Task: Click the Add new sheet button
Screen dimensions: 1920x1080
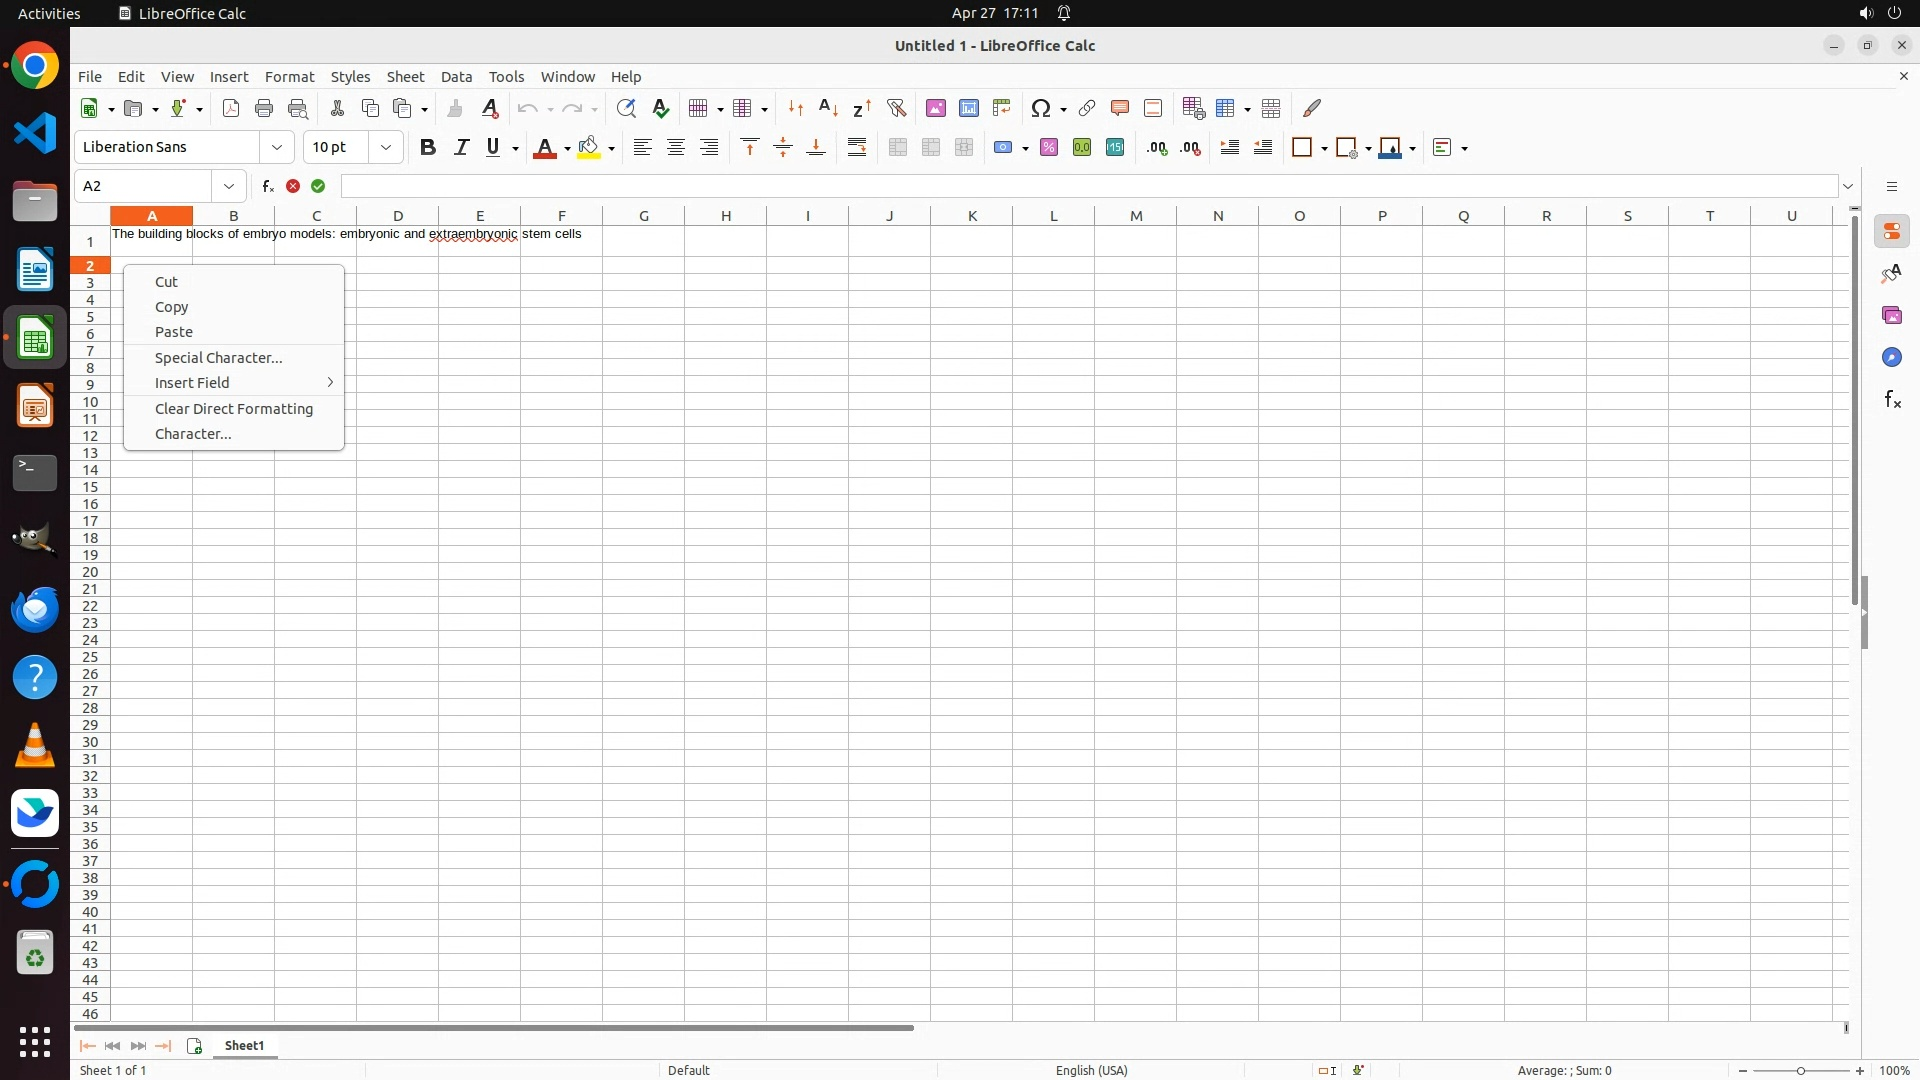Action: pos(194,1046)
